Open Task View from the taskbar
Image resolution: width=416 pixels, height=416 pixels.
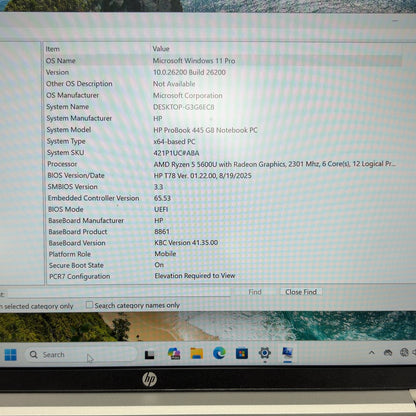[x=149, y=354]
